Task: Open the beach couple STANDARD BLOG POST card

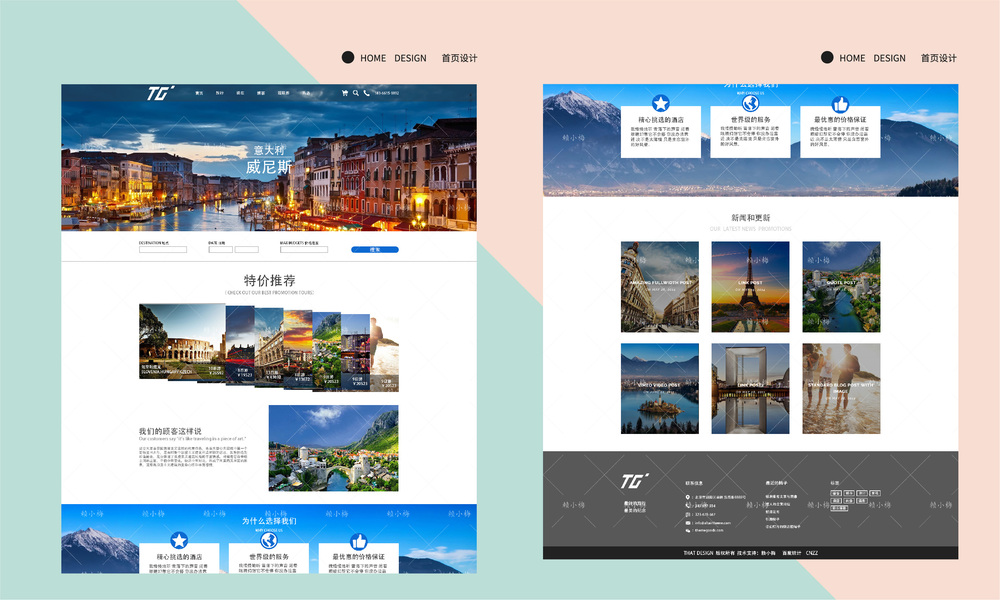Action: [841, 389]
